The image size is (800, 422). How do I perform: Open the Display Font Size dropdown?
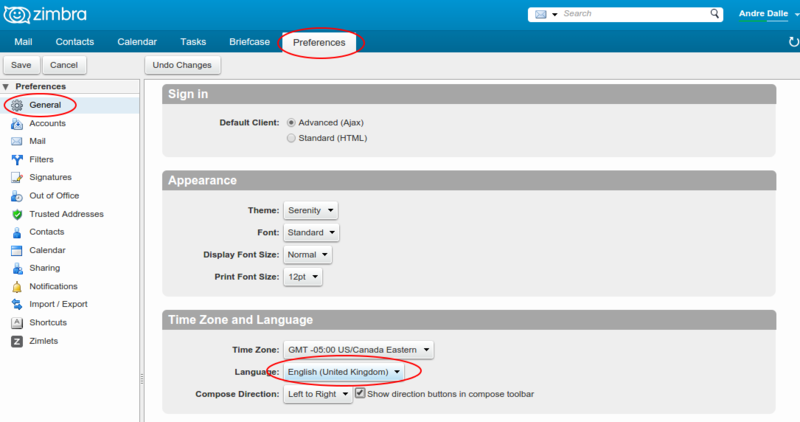point(308,255)
